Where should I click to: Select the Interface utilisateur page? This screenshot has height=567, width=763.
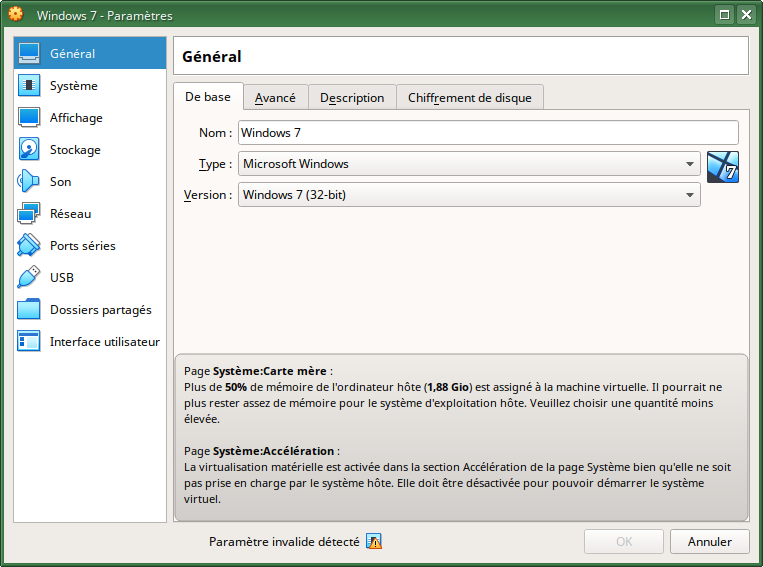(90, 341)
